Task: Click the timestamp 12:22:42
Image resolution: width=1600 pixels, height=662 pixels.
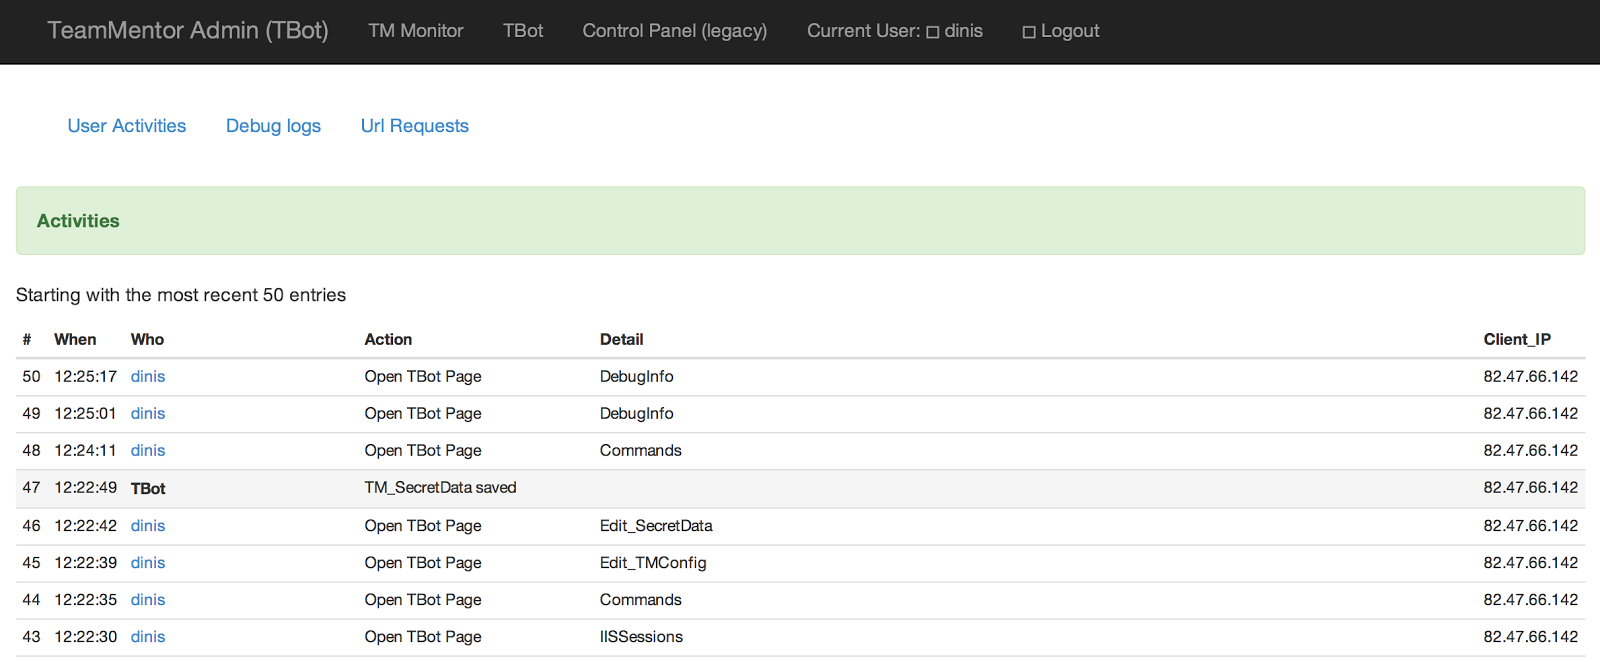Action: coord(85,526)
